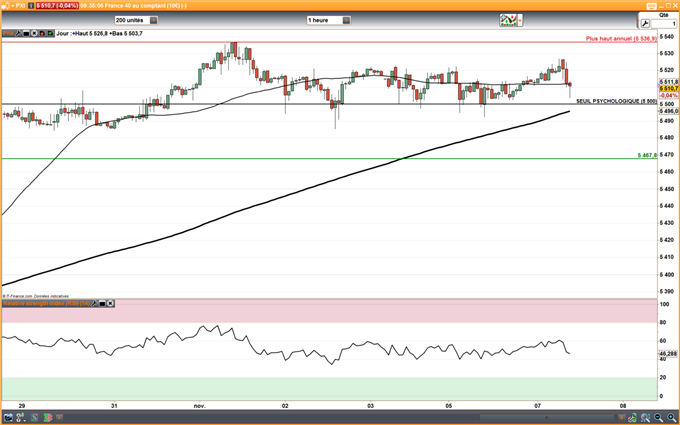Viewport: 680px width, 425px height.
Task: Remove the RSI panel with its X icon
Action: point(110,304)
